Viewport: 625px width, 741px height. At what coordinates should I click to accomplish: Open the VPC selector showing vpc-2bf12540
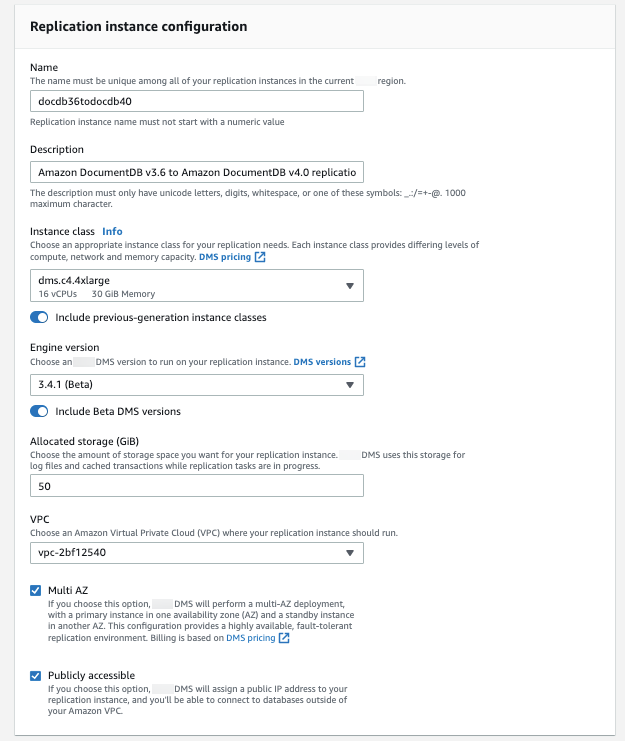[197, 553]
